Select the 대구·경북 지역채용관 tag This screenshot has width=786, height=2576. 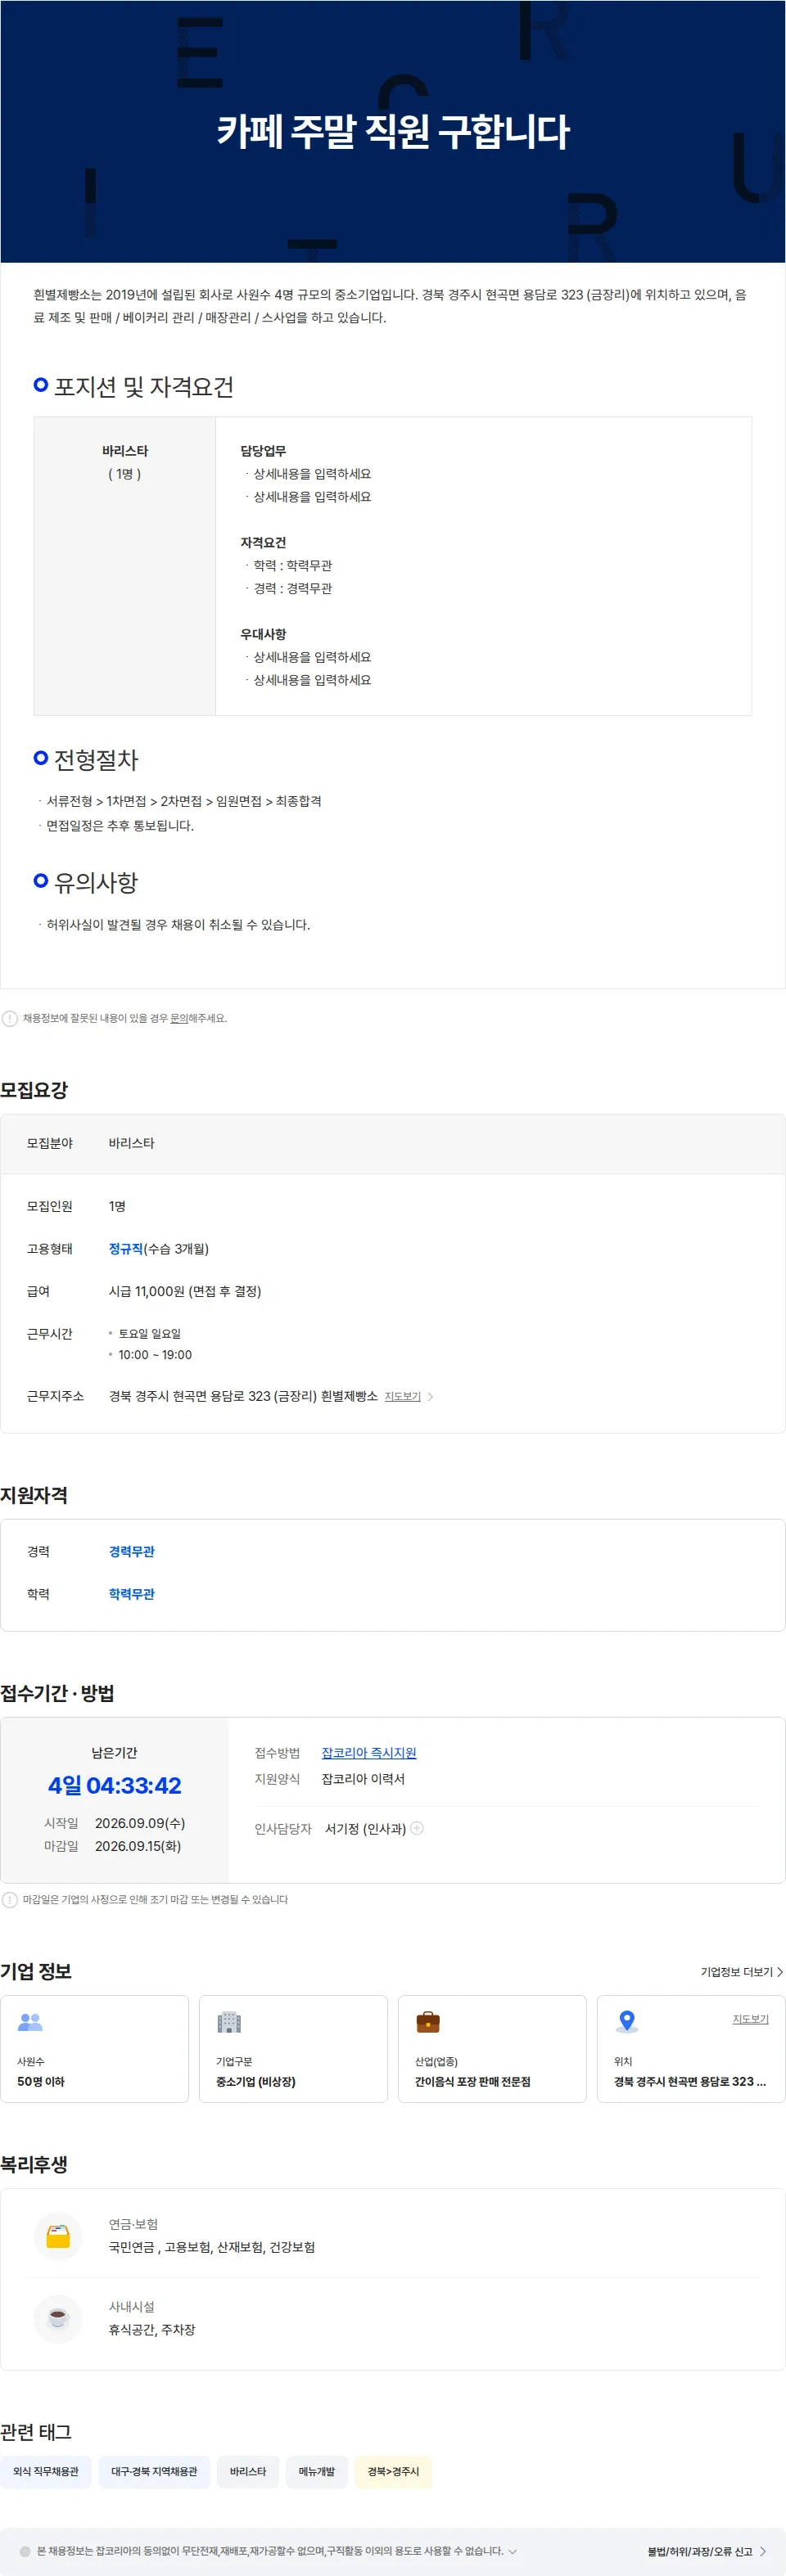tap(154, 2471)
